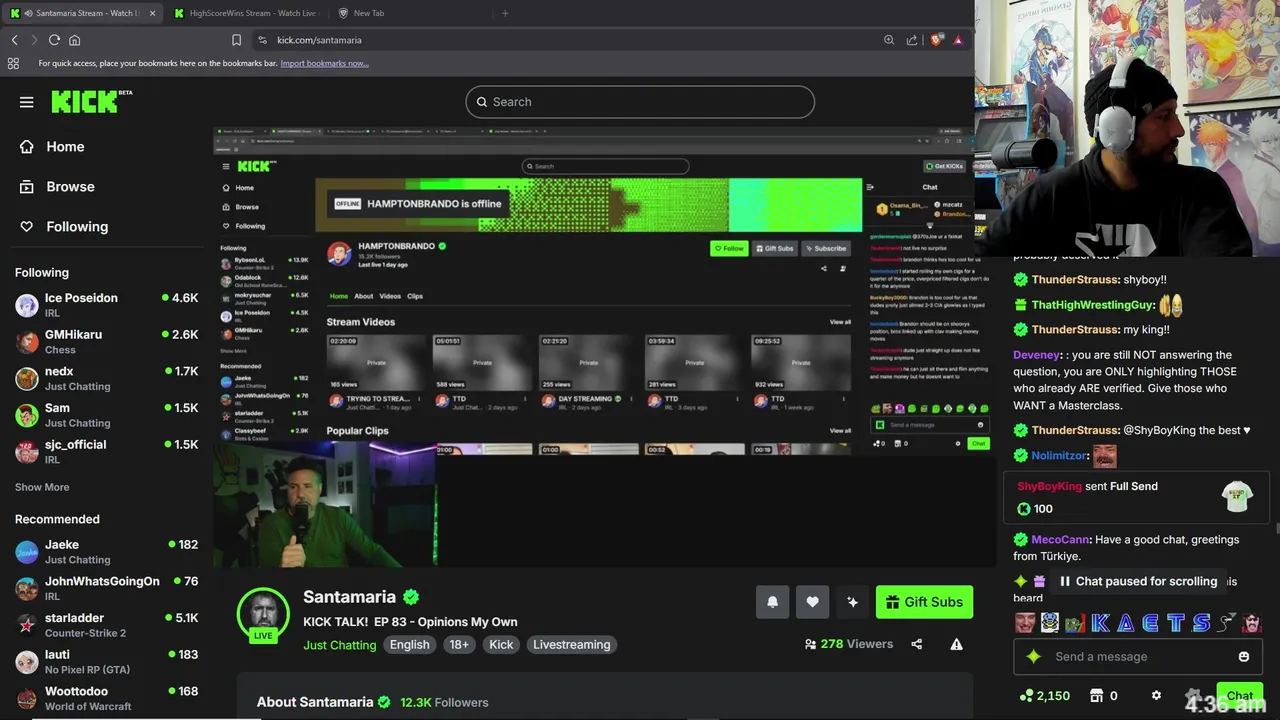The width and height of the screenshot is (1280, 720).
Task: Click the 18+ tag
Action: pyautogui.click(x=459, y=645)
